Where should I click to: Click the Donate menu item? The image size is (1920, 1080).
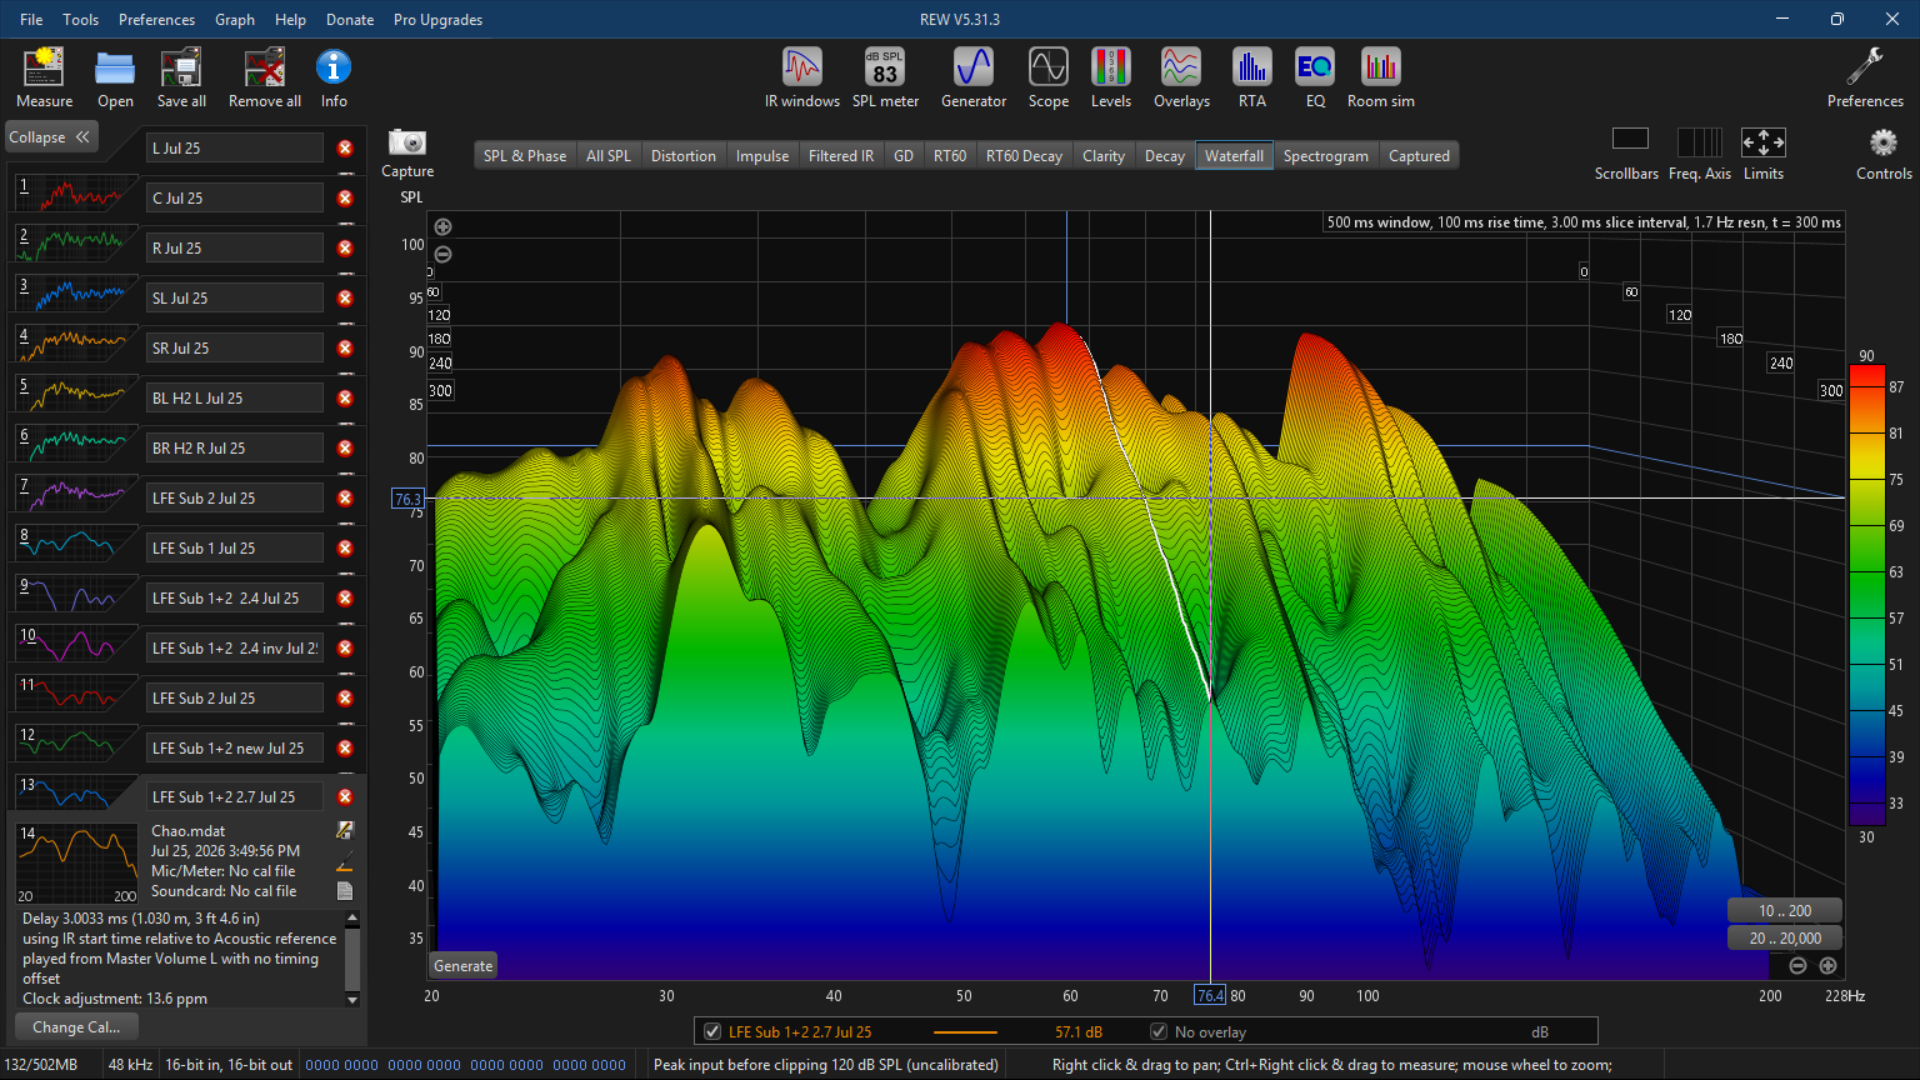click(350, 19)
